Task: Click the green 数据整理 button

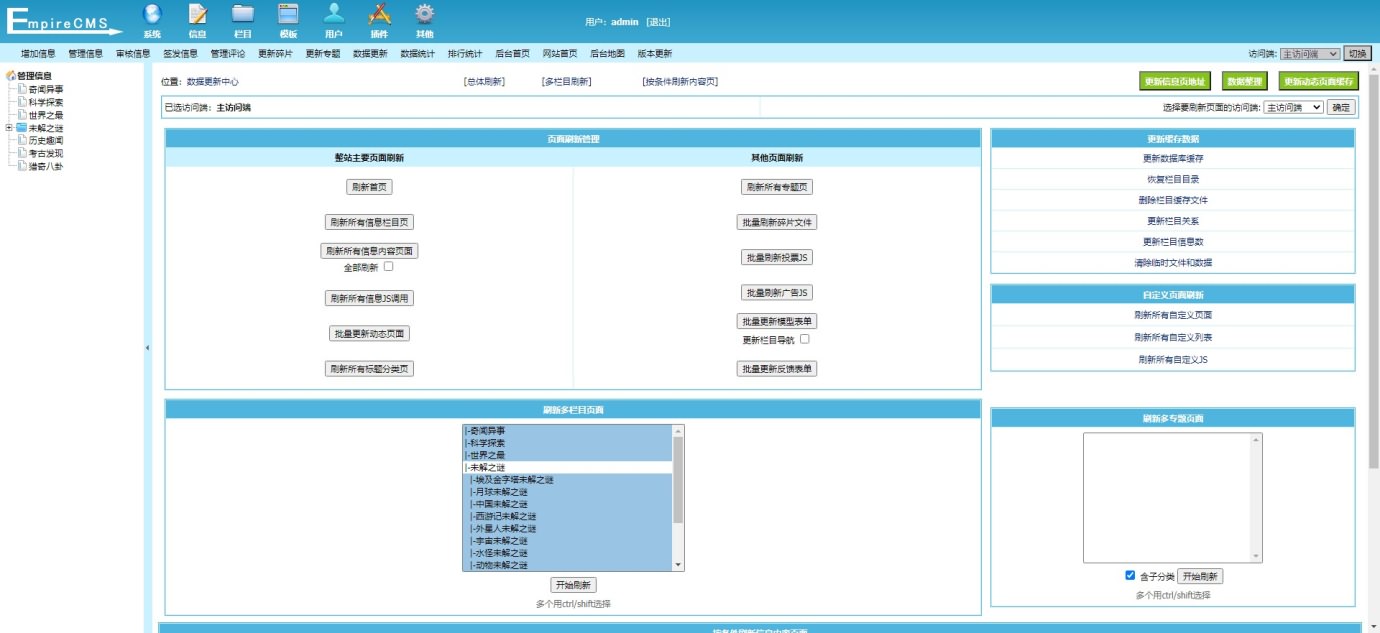Action: click(1244, 81)
